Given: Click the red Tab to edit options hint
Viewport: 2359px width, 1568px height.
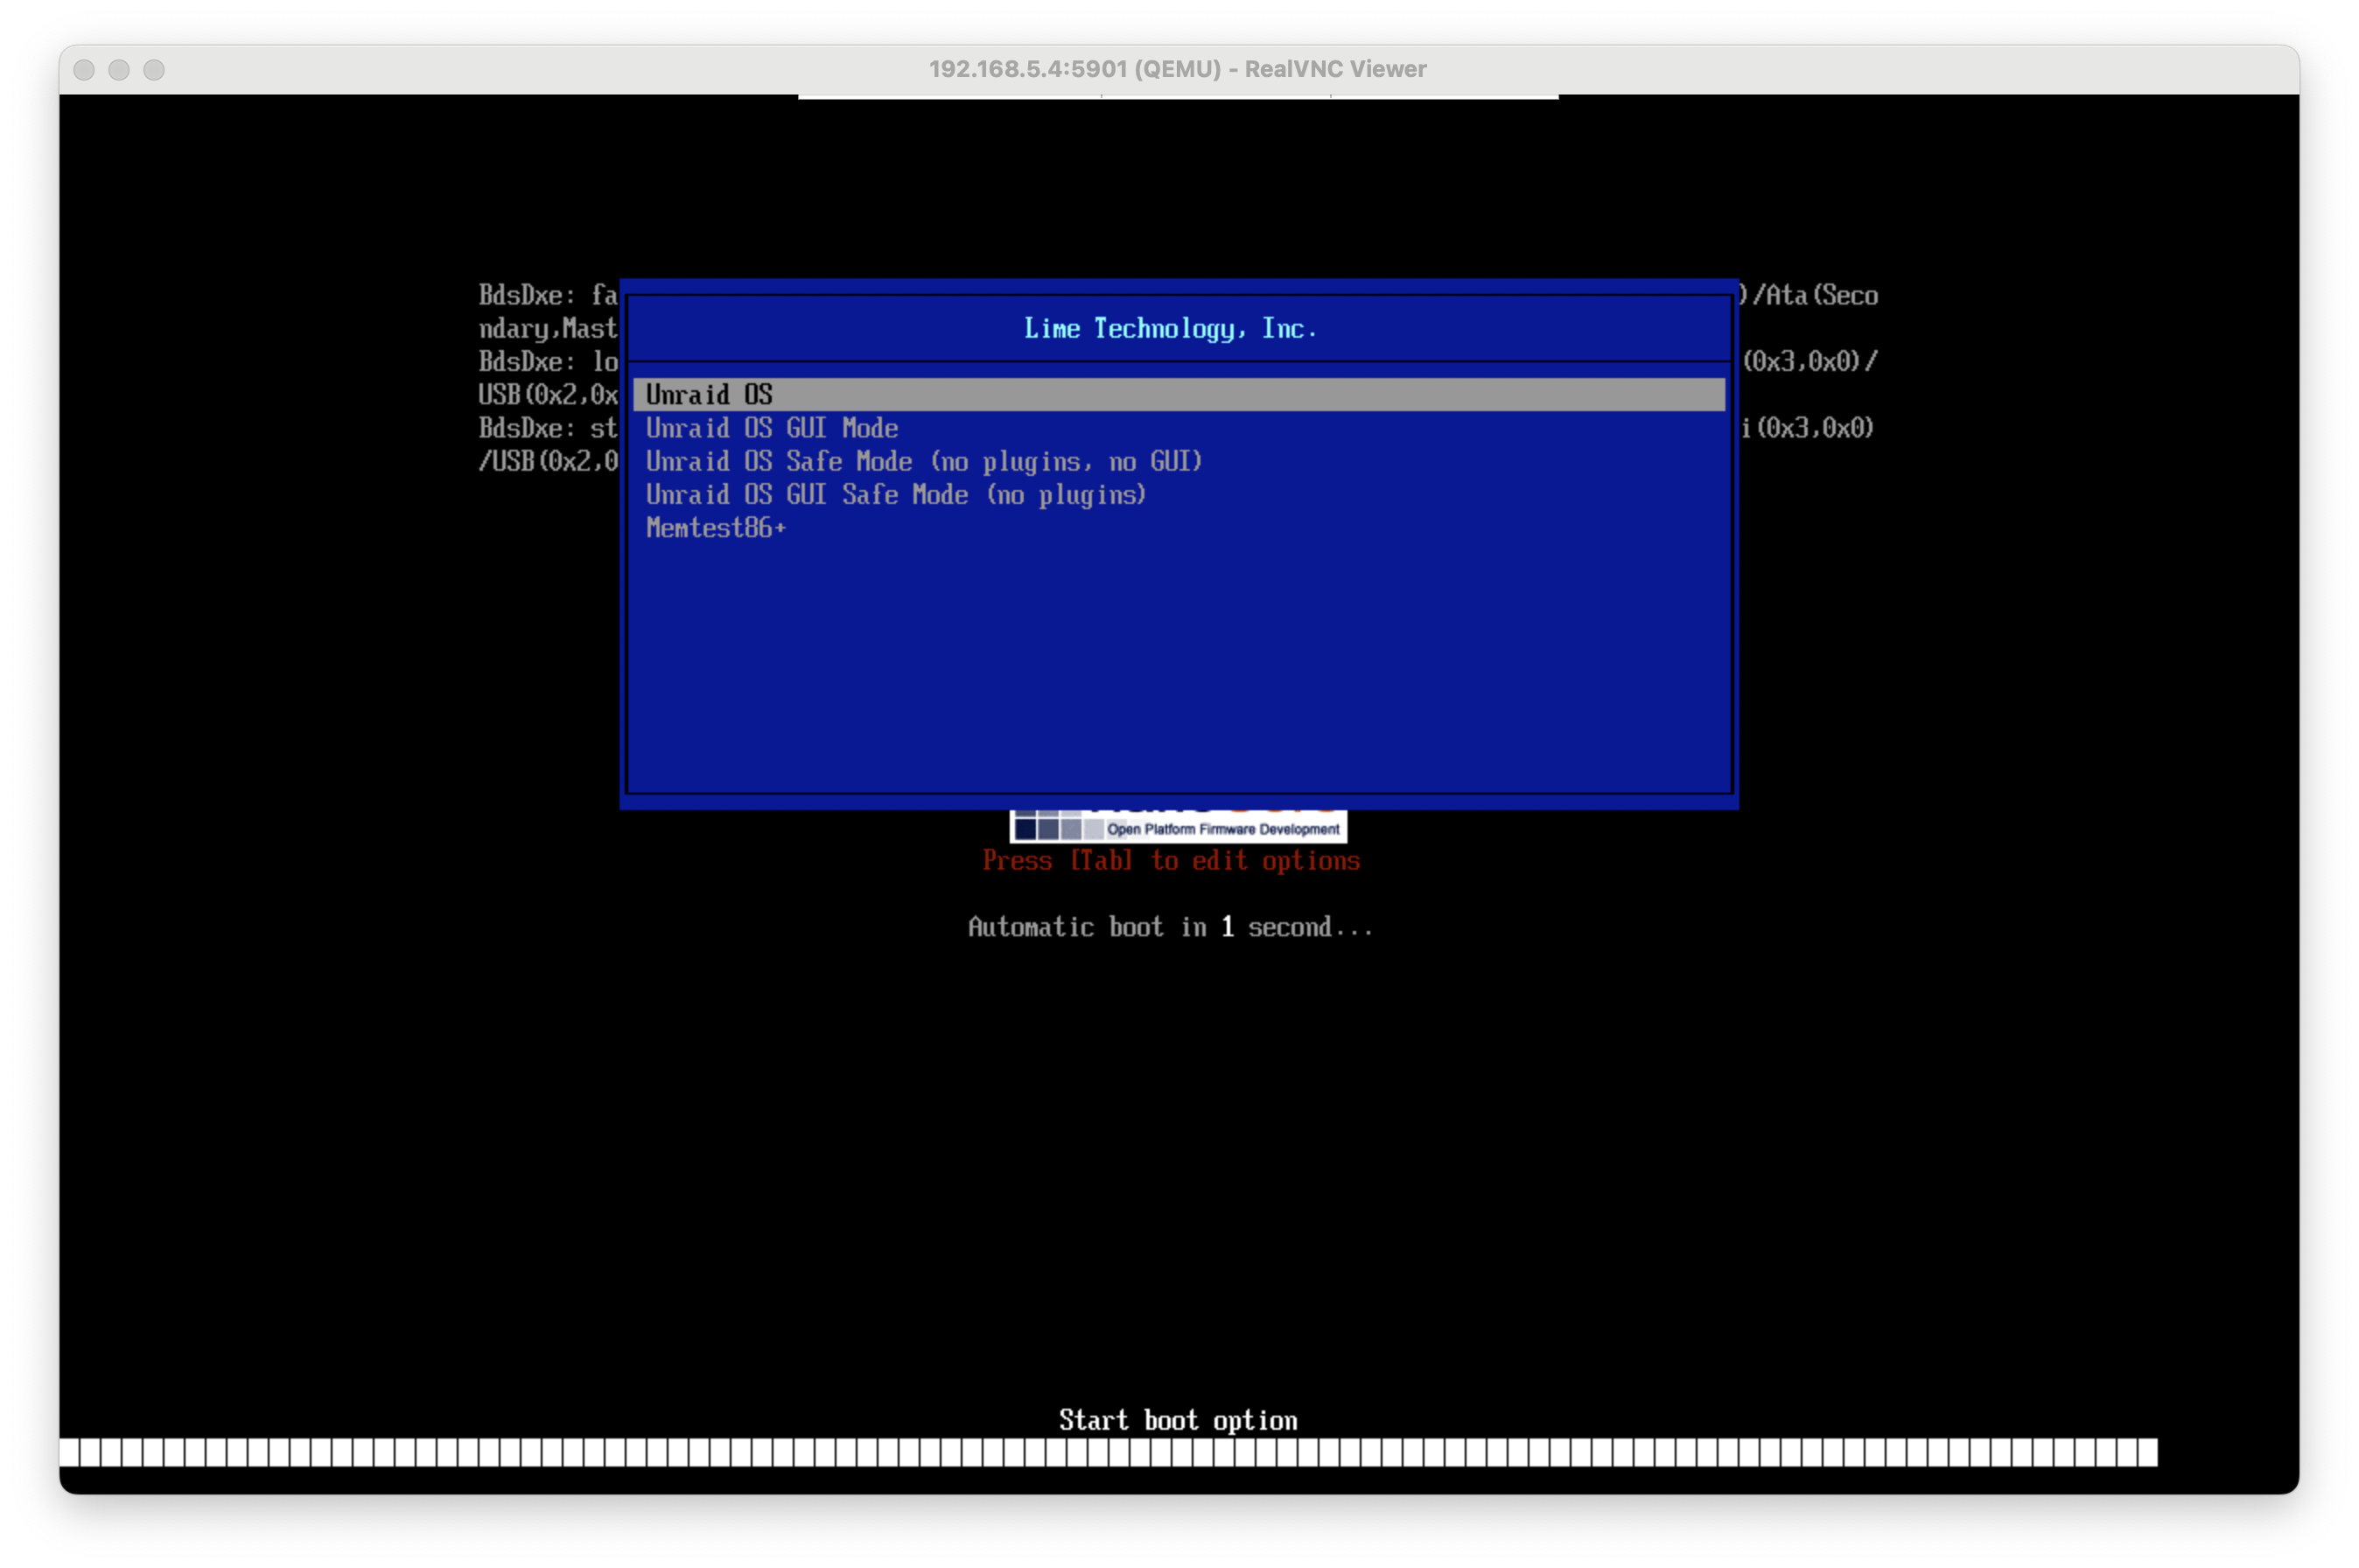Looking at the screenshot, I should tap(1170, 860).
